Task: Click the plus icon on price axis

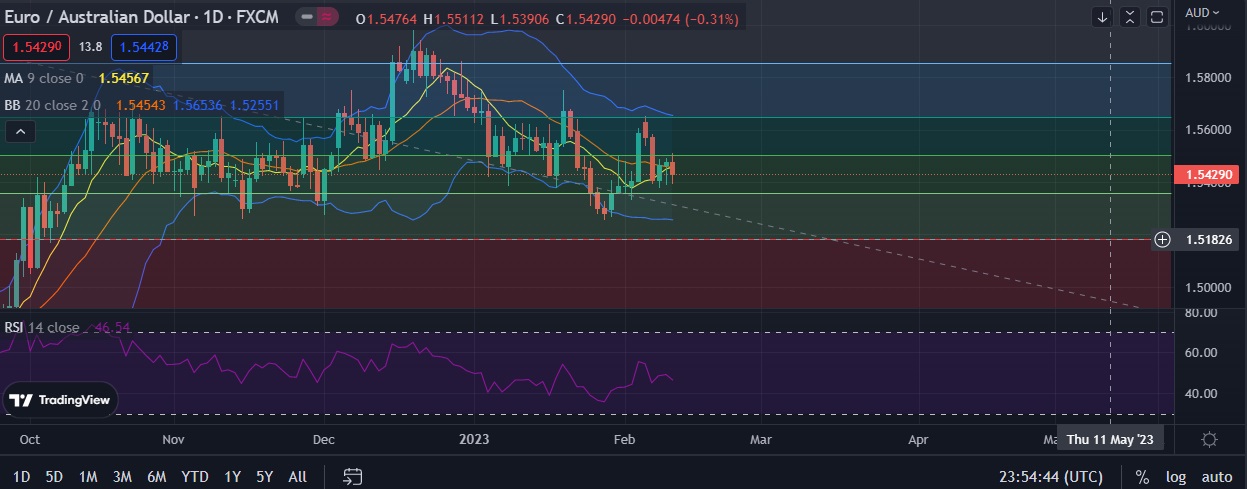Action: click(1162, 239)
